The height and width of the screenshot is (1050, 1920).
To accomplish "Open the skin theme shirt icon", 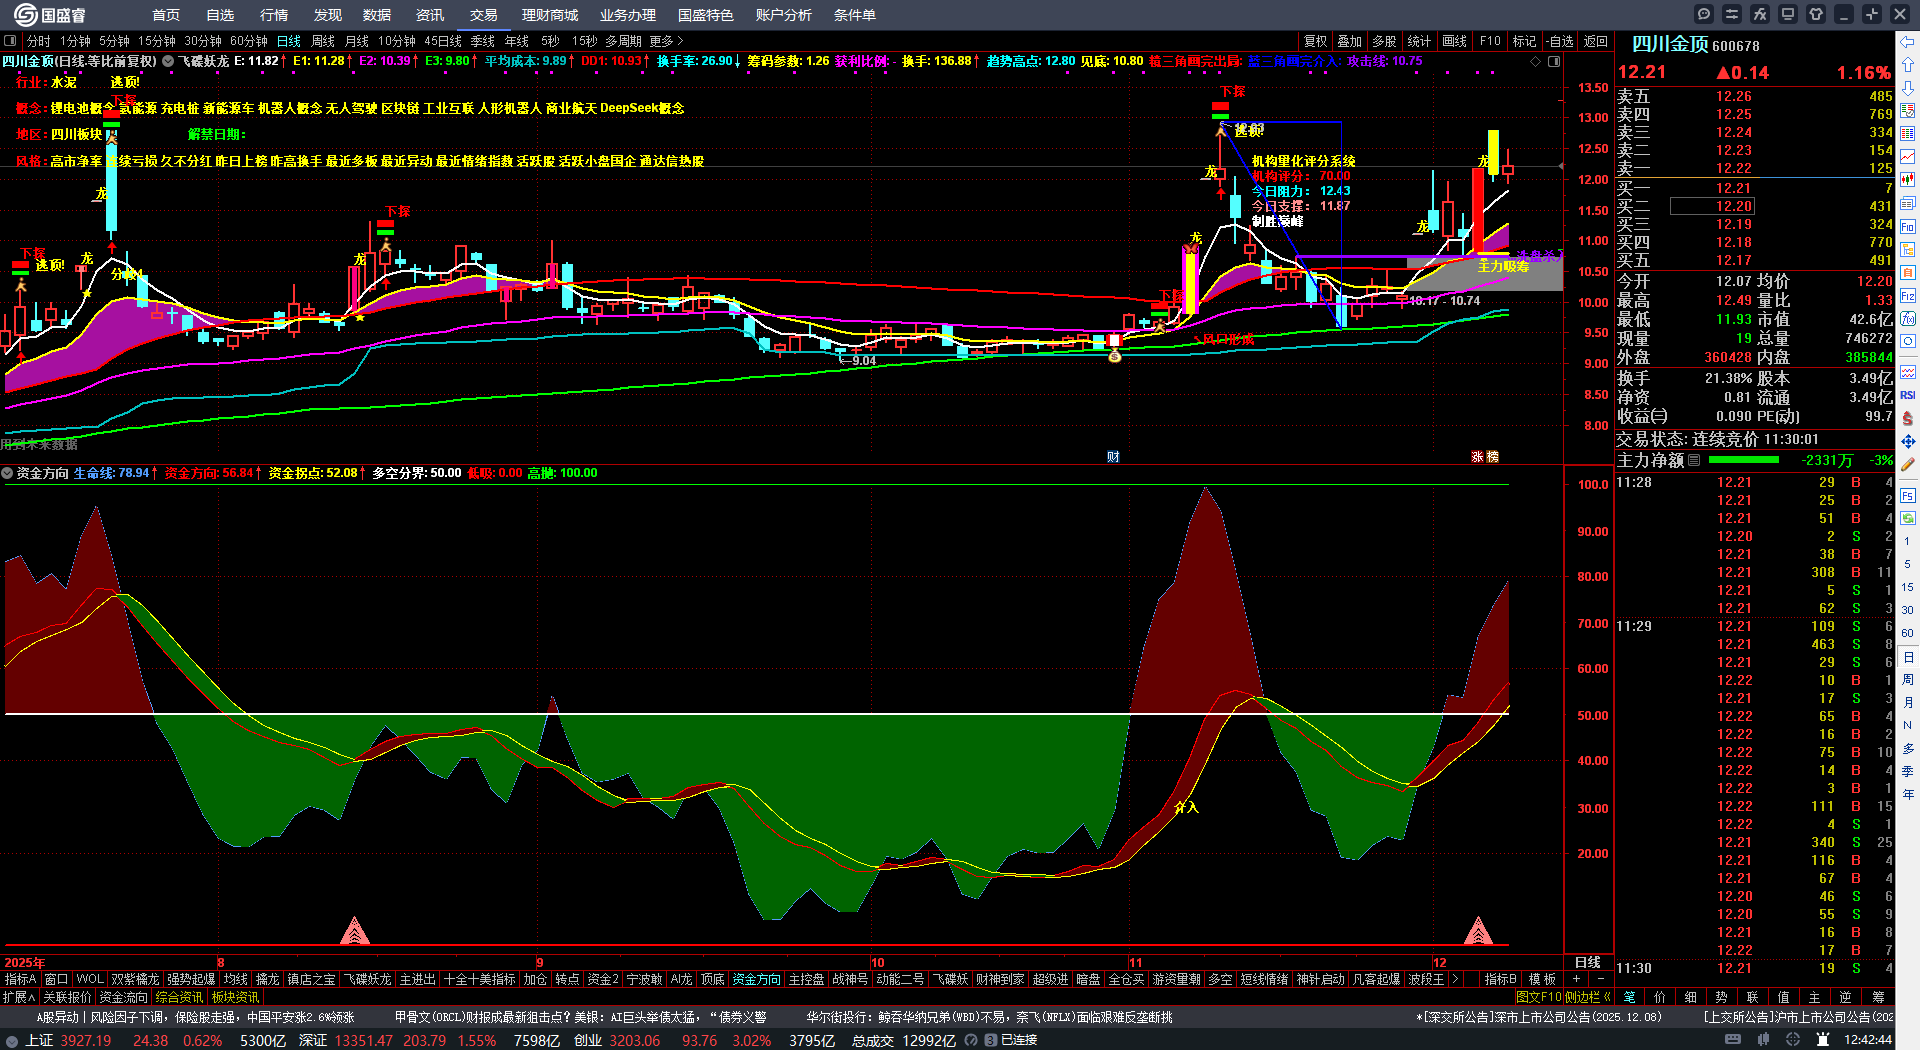I will click(x=1816, y=14).
